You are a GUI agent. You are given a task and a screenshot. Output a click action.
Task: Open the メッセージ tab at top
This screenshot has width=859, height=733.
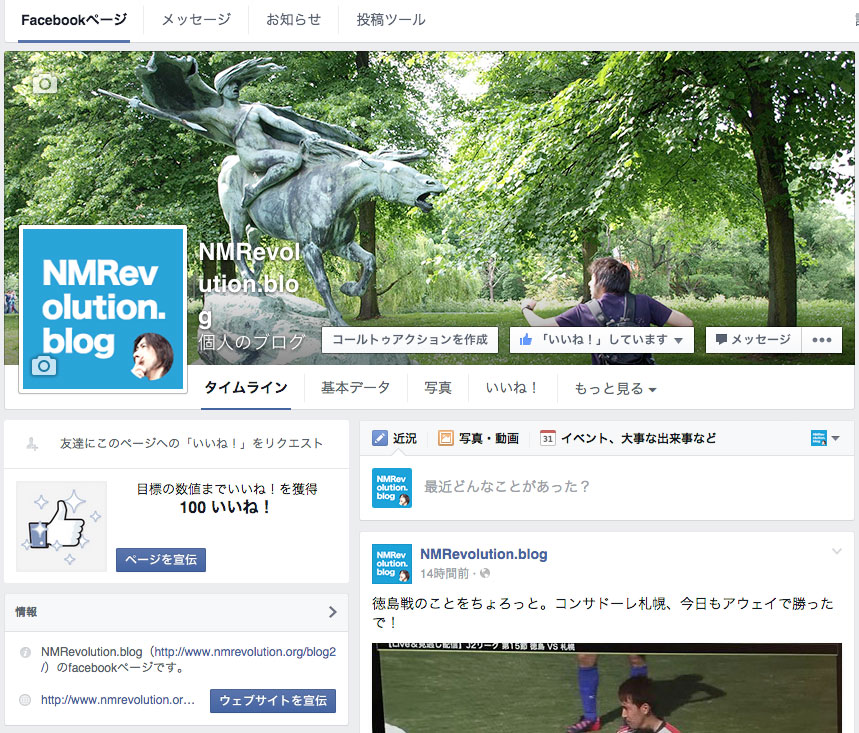196,20
